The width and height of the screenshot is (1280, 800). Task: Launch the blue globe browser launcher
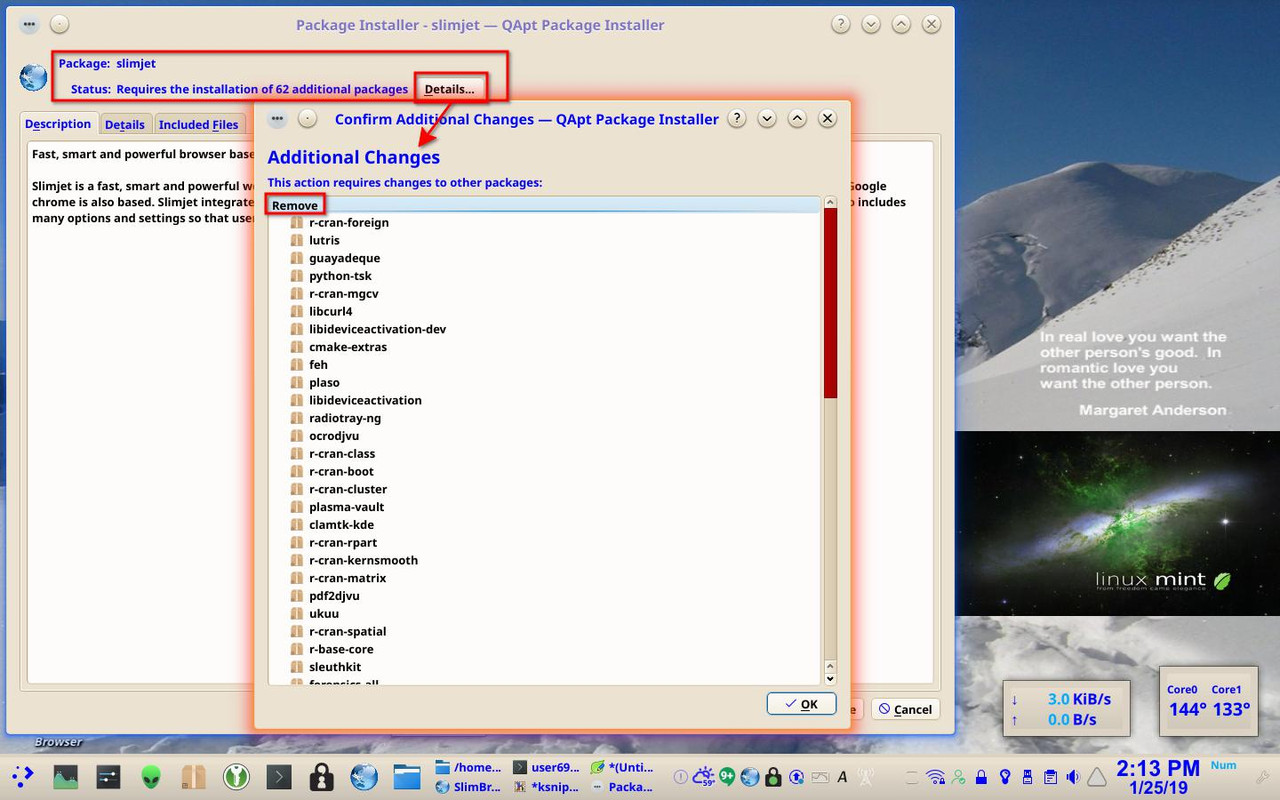pos(364,777)
